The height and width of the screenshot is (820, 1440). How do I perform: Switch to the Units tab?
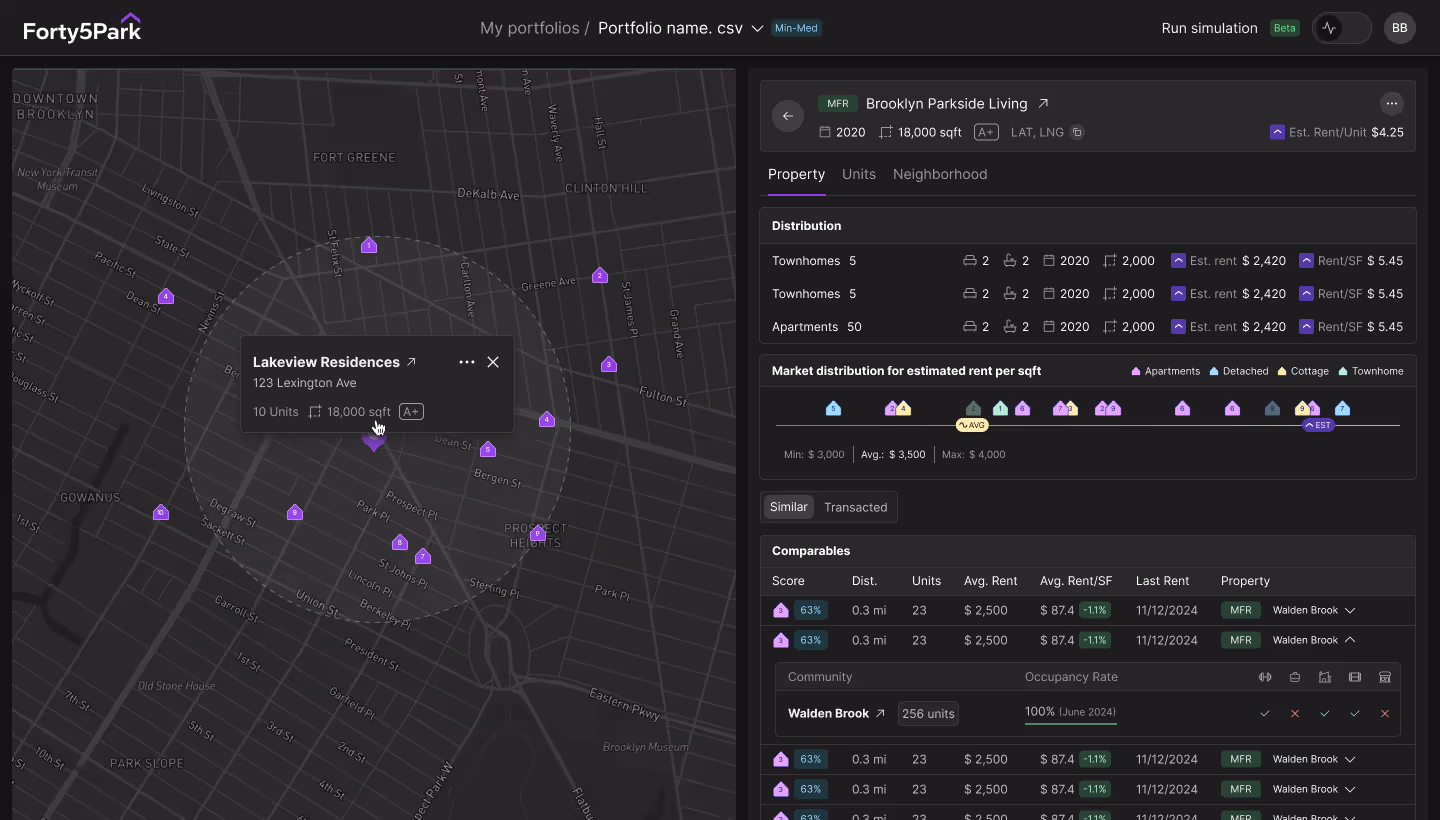[858, 174]
